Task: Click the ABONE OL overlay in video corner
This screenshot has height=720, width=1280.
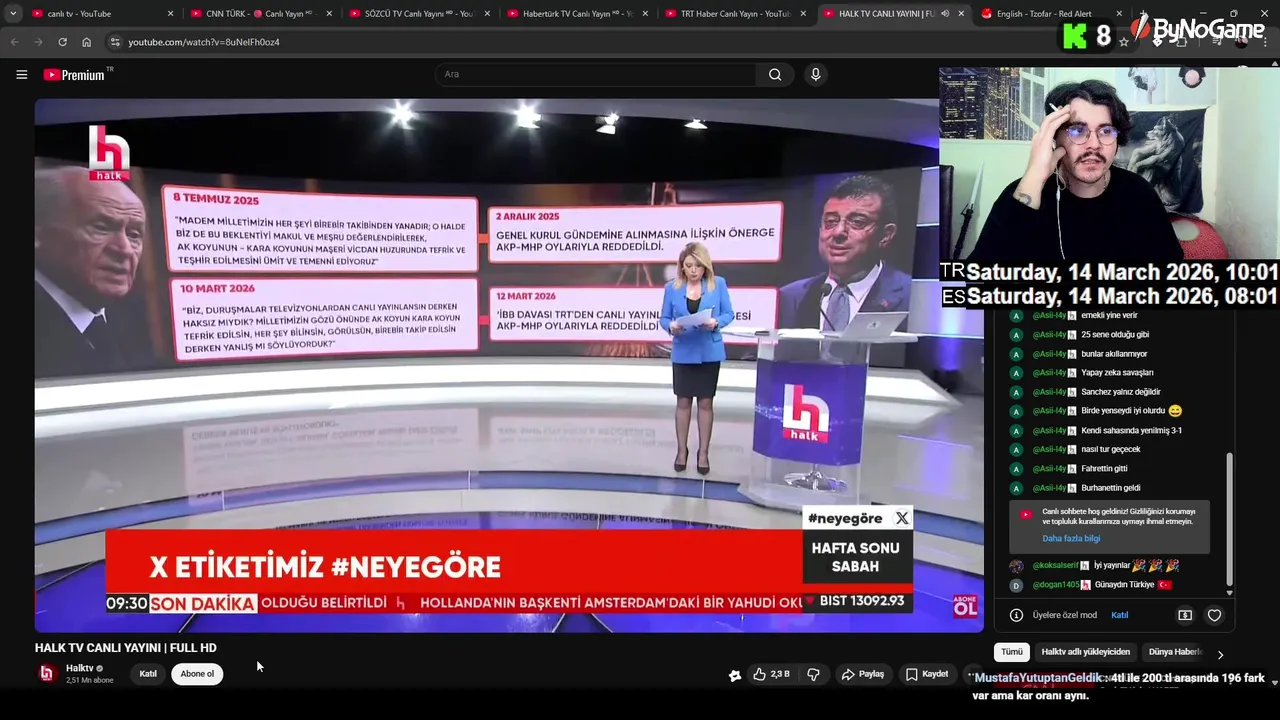Action: [x=965, y=605]
